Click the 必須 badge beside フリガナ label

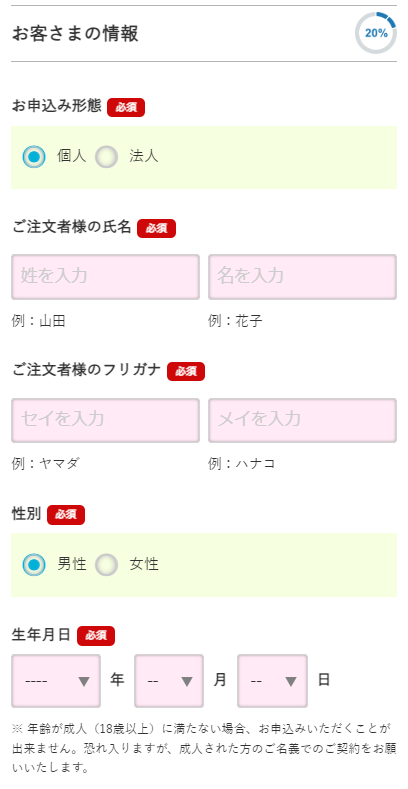[x=186, y=371]
